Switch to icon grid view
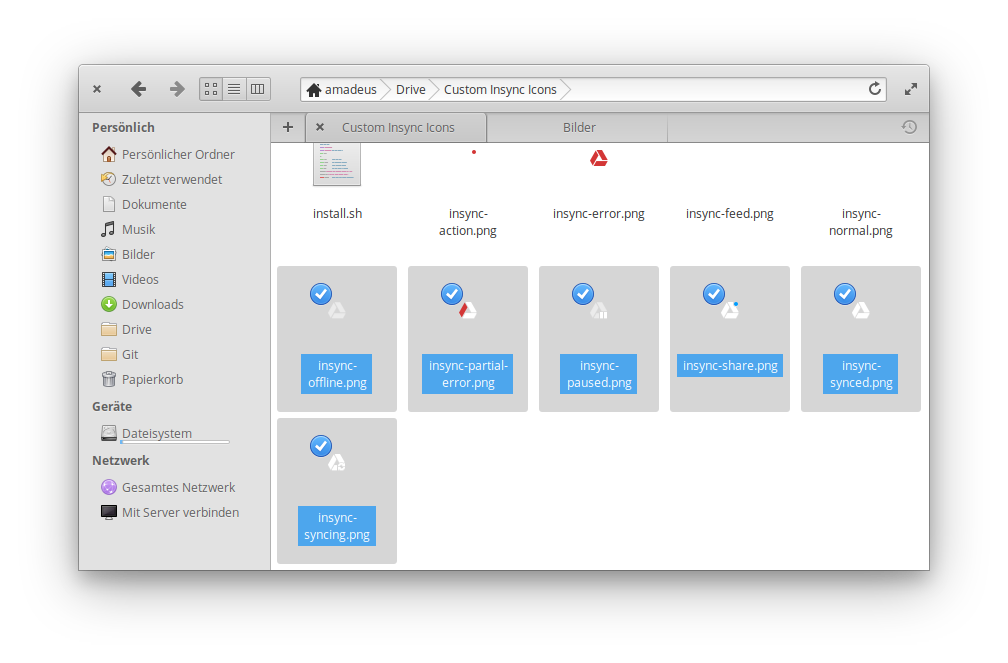The width and height of the screenshot is (1008, 663). click(x=211, y=89)
